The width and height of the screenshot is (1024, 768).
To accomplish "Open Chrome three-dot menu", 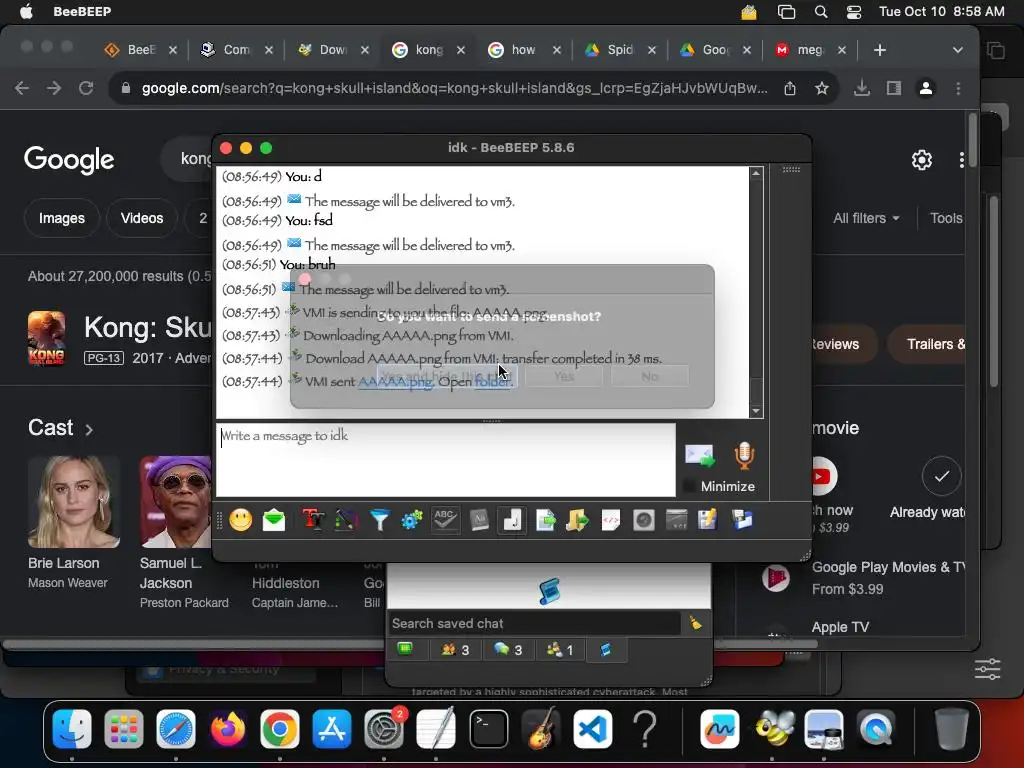I will pyautogui.click(x=958, y=88).
